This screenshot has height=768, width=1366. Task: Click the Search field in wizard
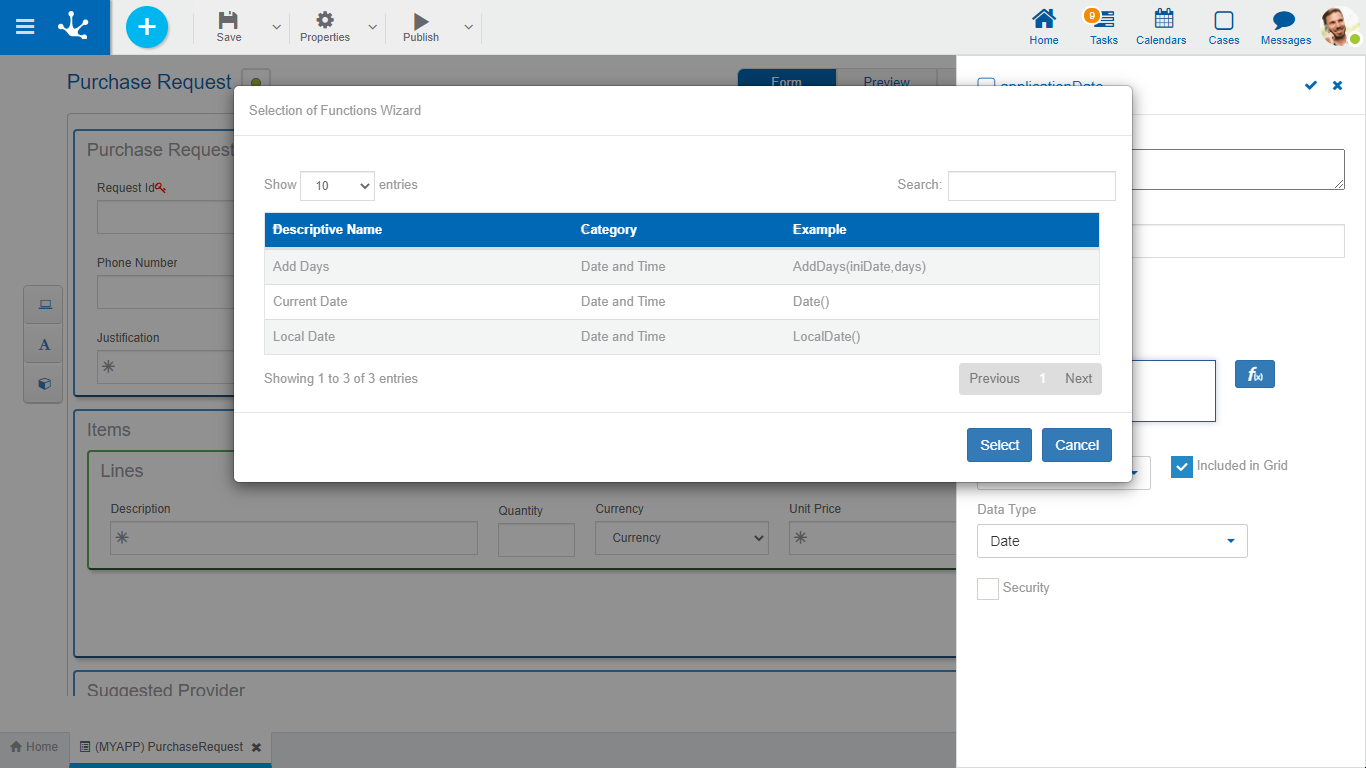coord(1031,186)
